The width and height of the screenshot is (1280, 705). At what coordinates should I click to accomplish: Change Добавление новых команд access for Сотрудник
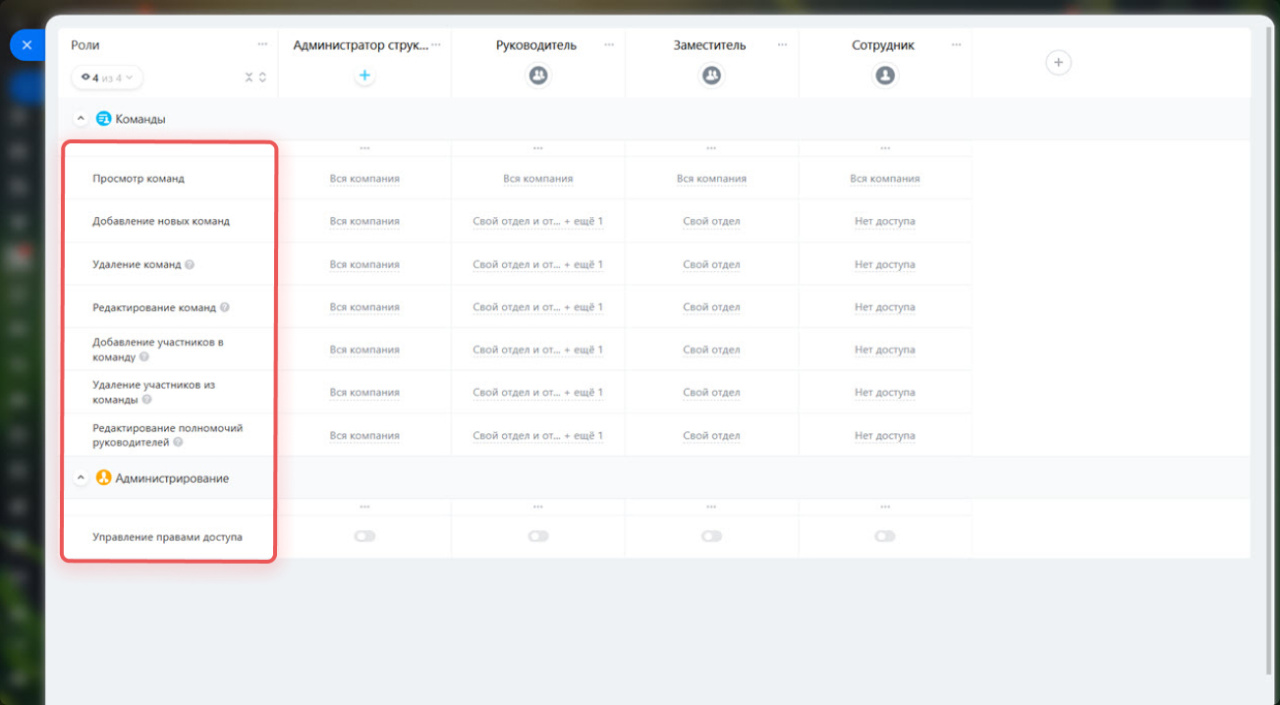click(x=885, y=222)
